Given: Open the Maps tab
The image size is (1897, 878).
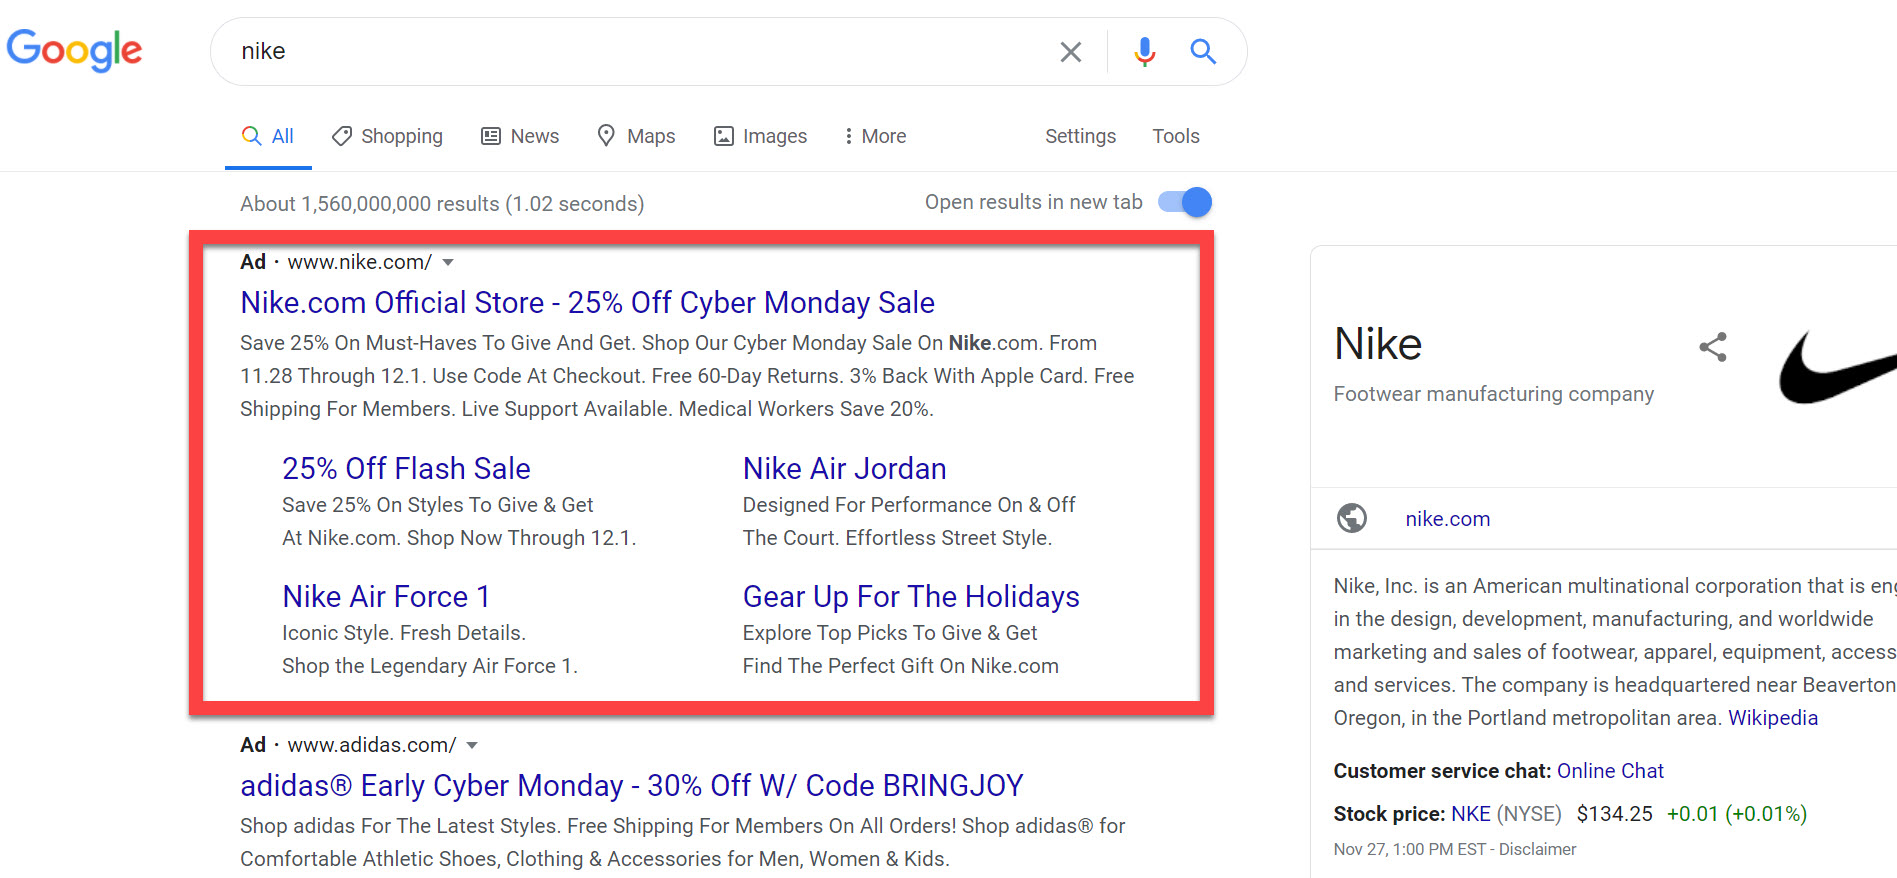Looking at the screenshot, I should pos(637,136).
